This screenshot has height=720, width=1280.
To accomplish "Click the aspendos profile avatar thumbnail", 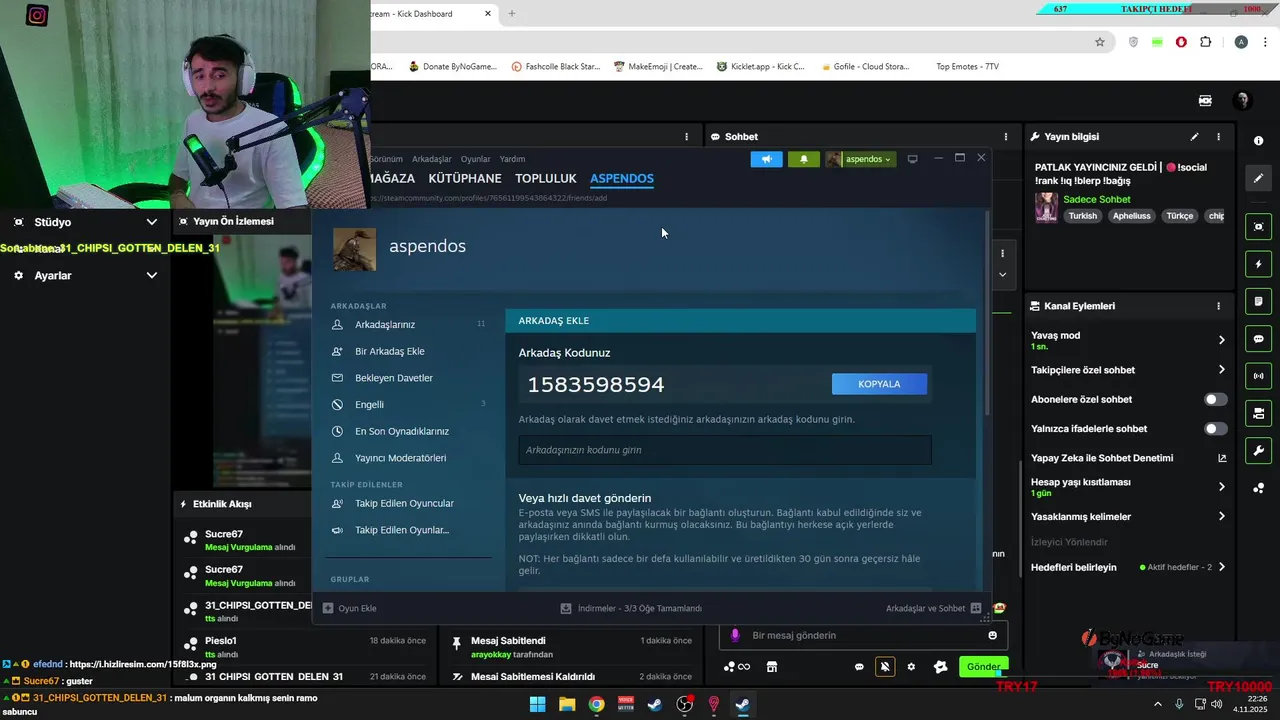I will click(354, 249).
